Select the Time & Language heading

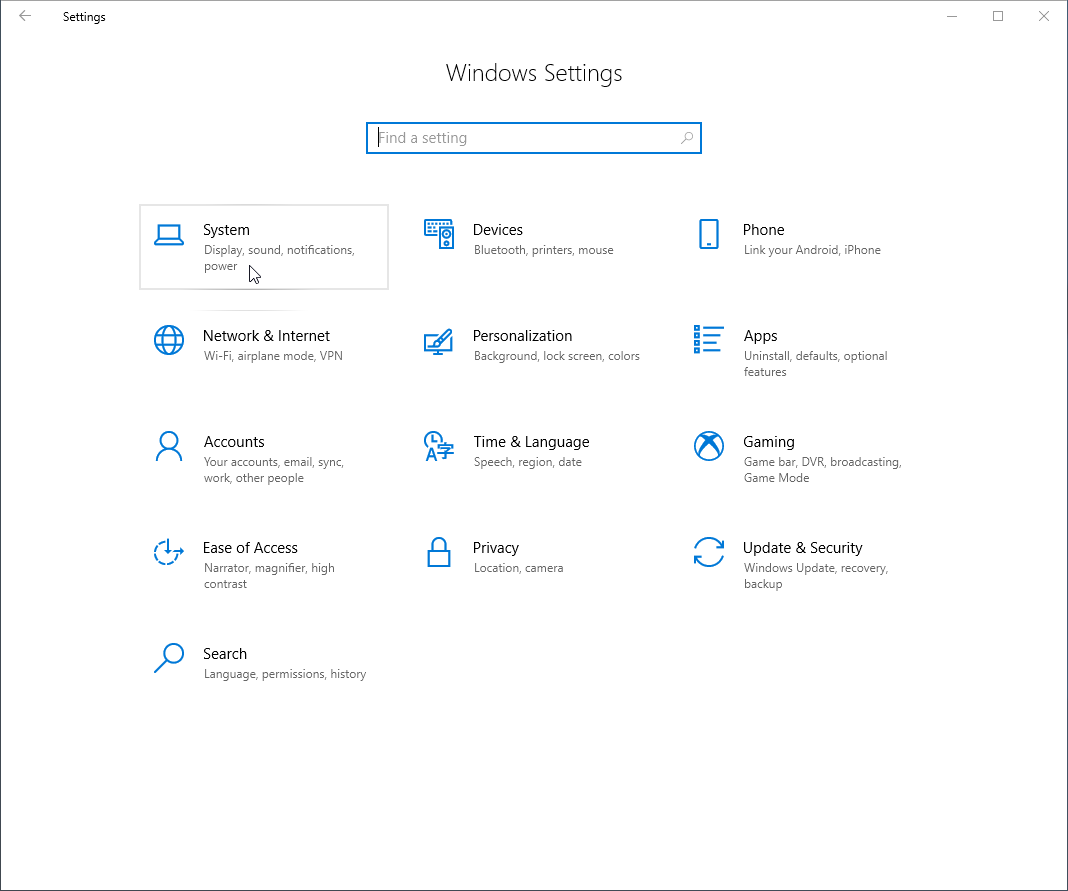coord(531,442)
